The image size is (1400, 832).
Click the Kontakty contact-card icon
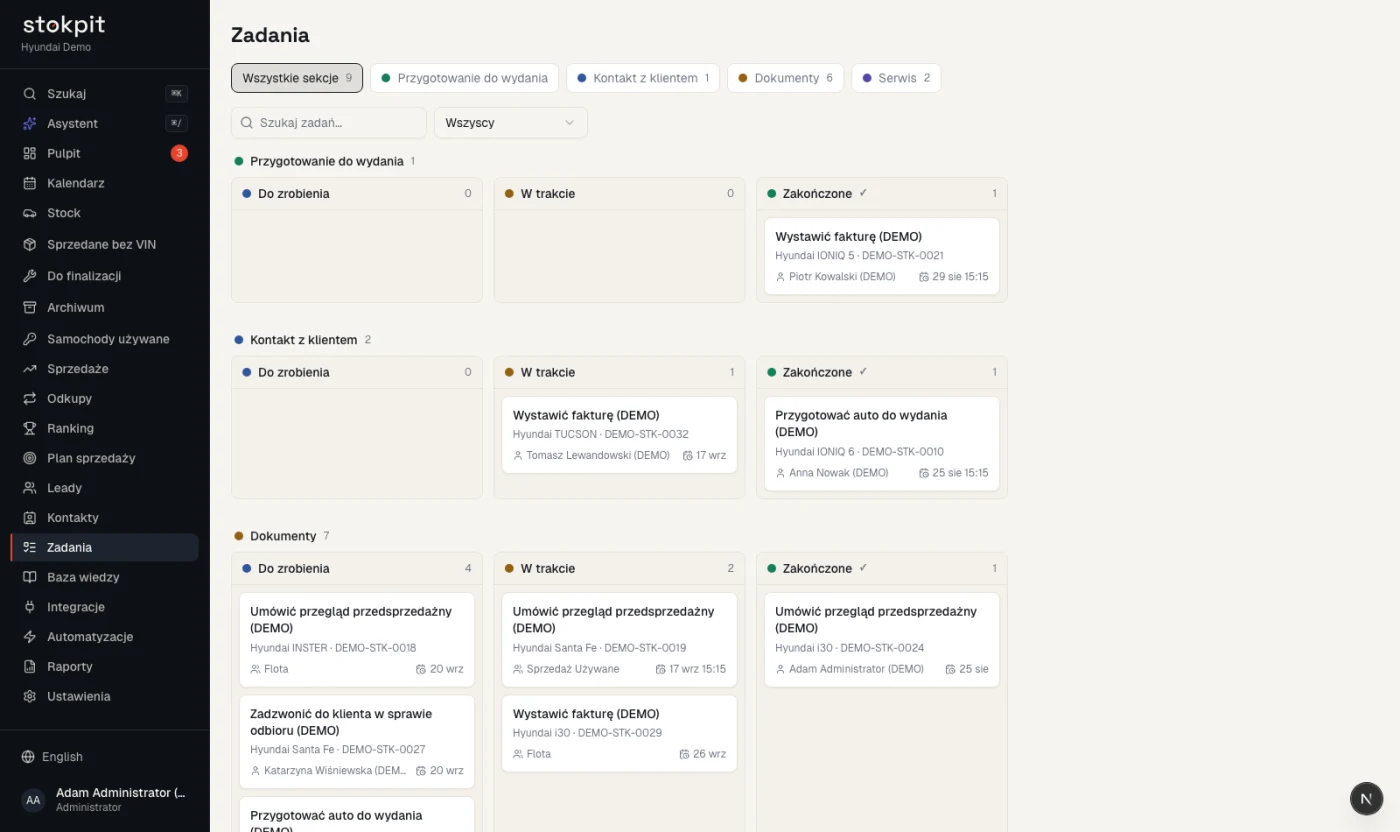tap(30, 518)
